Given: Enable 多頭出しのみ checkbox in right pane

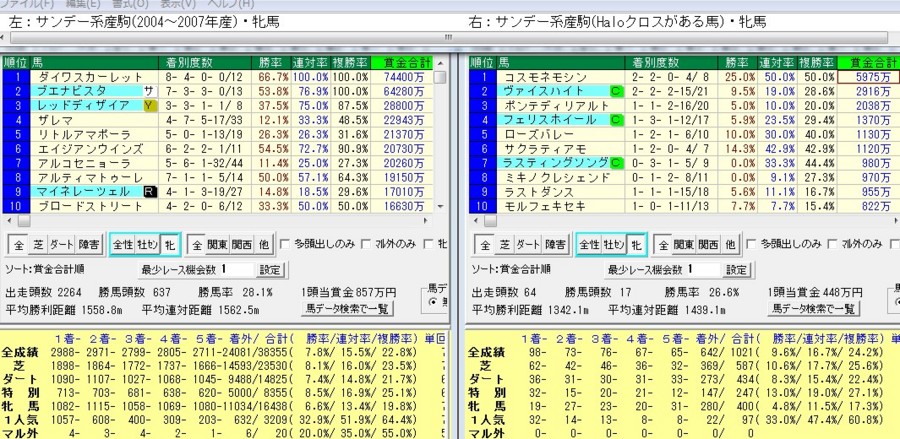Looking at the screenshot, I should [750, 244].
